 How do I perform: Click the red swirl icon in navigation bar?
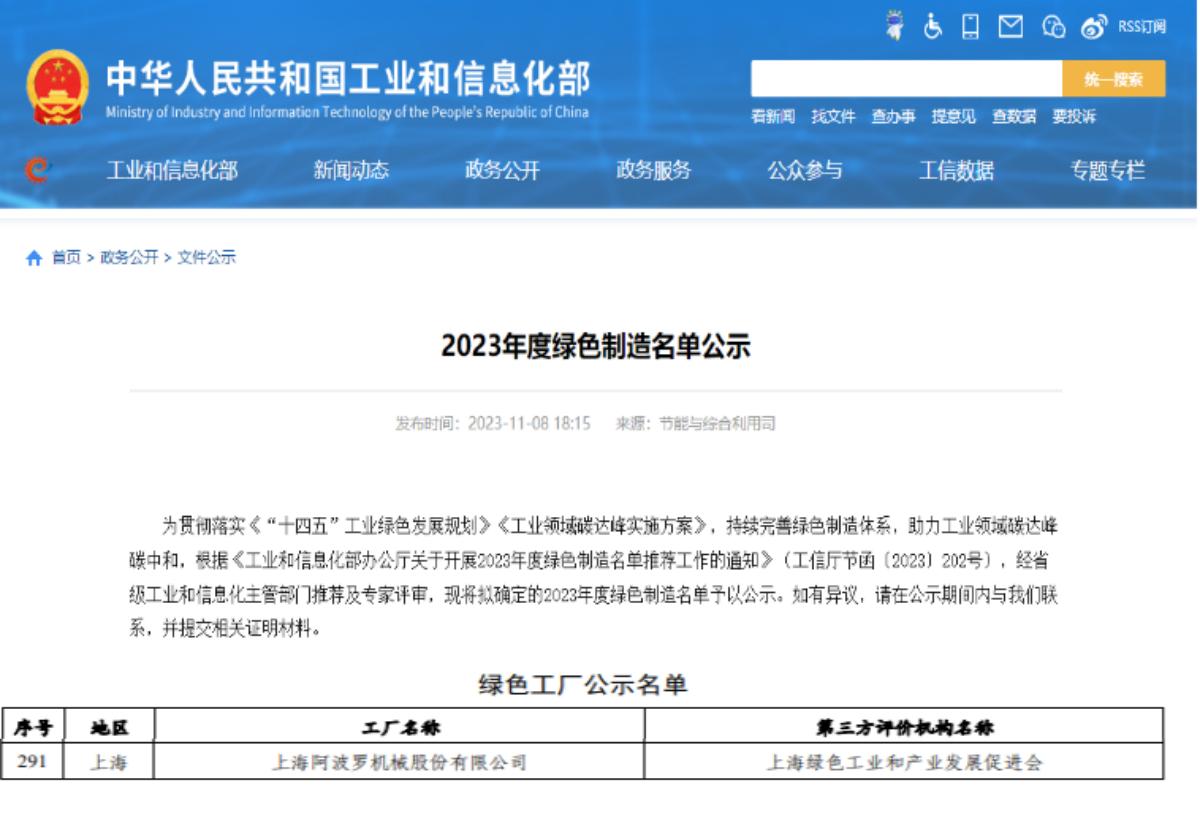(36, 171)
